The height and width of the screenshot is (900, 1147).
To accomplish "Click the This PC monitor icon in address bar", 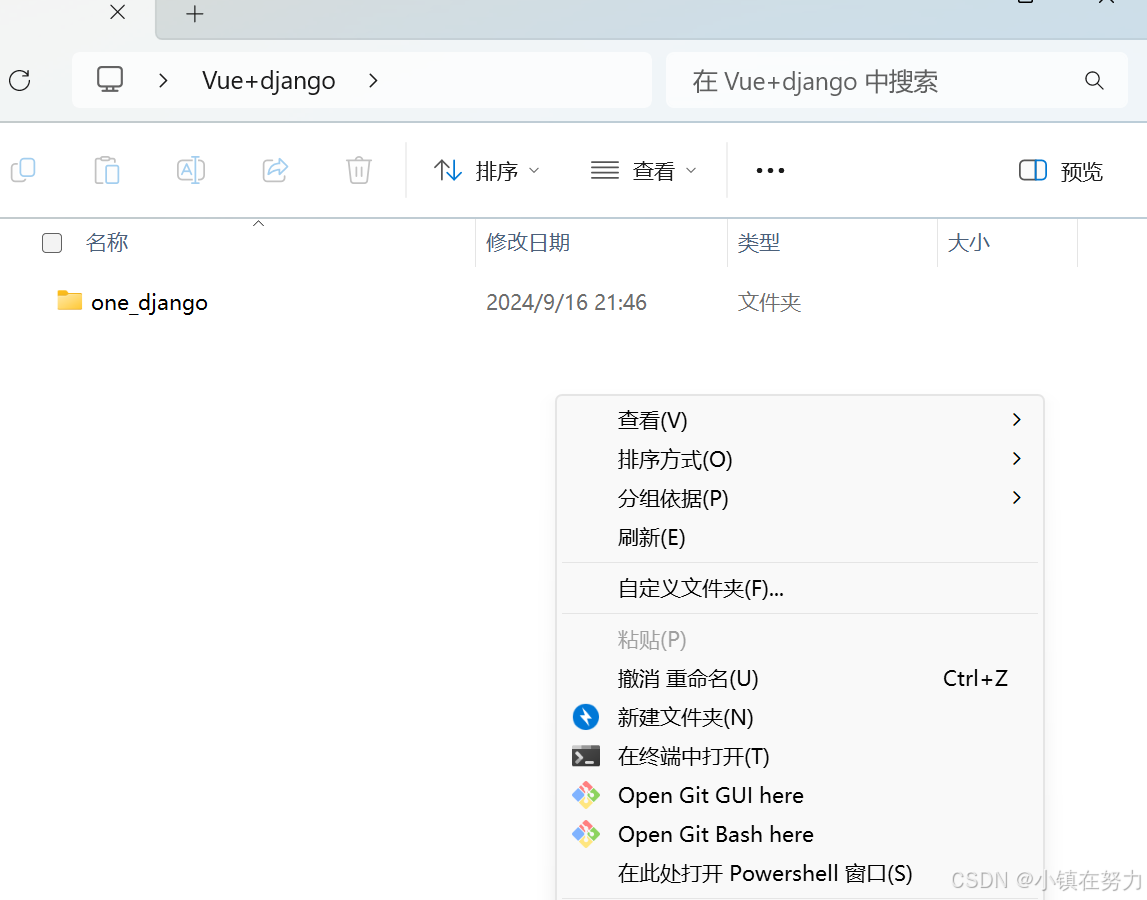I will click(110, 80).
